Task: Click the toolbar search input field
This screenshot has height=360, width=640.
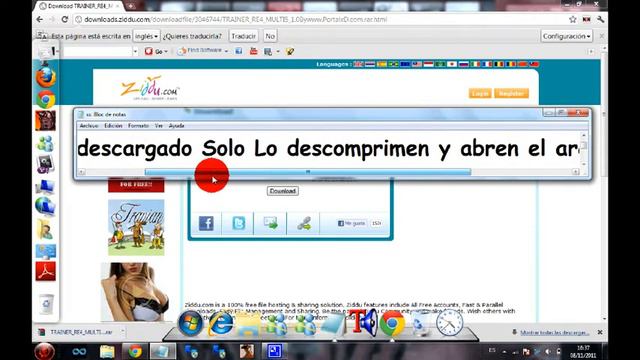Action: click(97, 51)
